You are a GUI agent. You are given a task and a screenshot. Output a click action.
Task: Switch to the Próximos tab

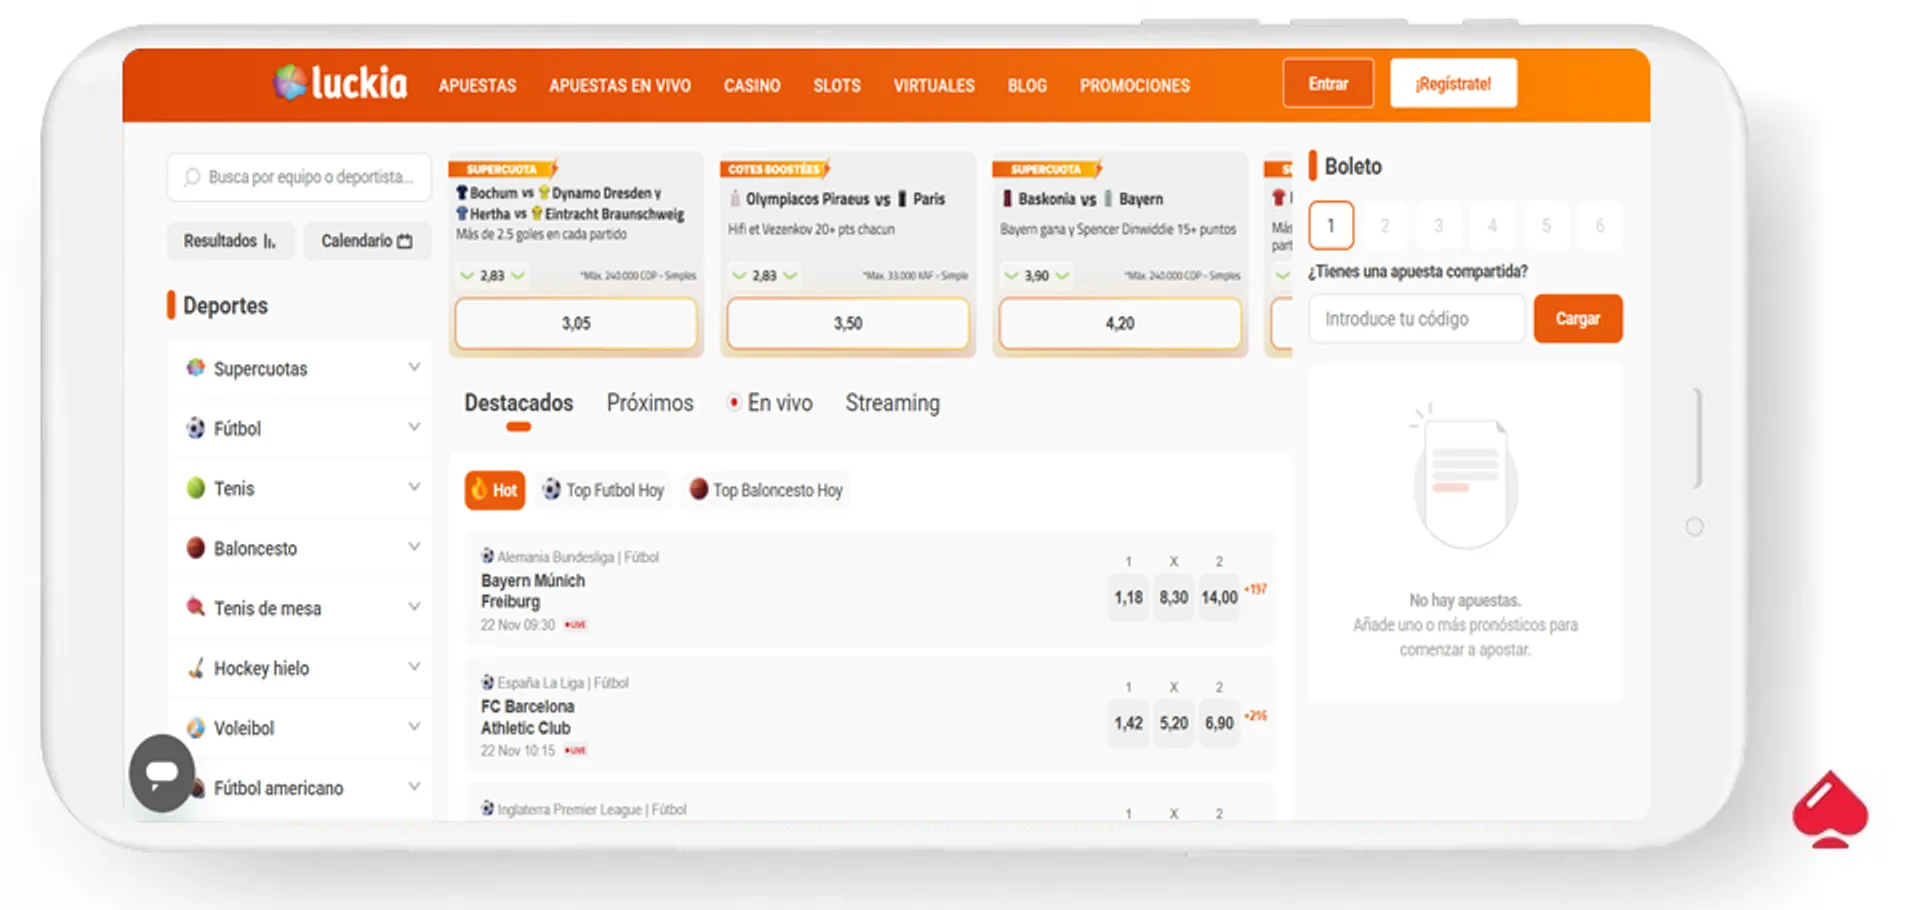[x=649, y=403]
